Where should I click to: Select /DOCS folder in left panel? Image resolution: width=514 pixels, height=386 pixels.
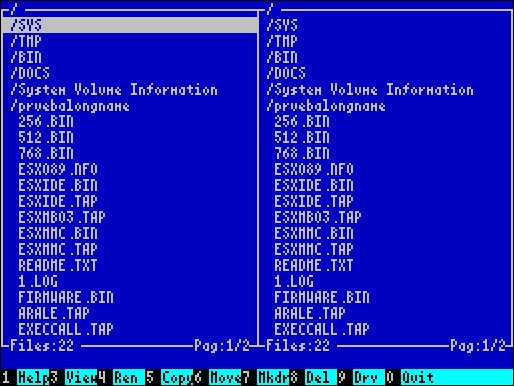(x=30, y=73)
